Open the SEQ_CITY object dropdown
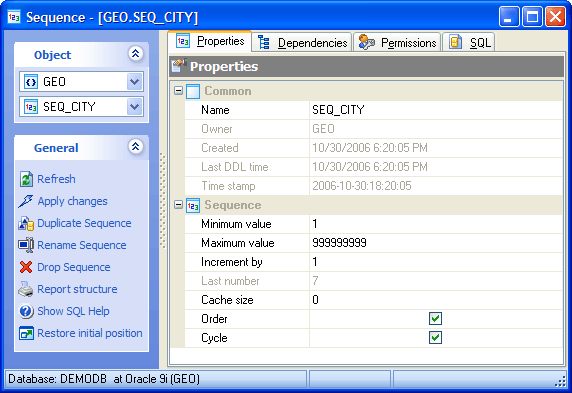 coord(135,107)
